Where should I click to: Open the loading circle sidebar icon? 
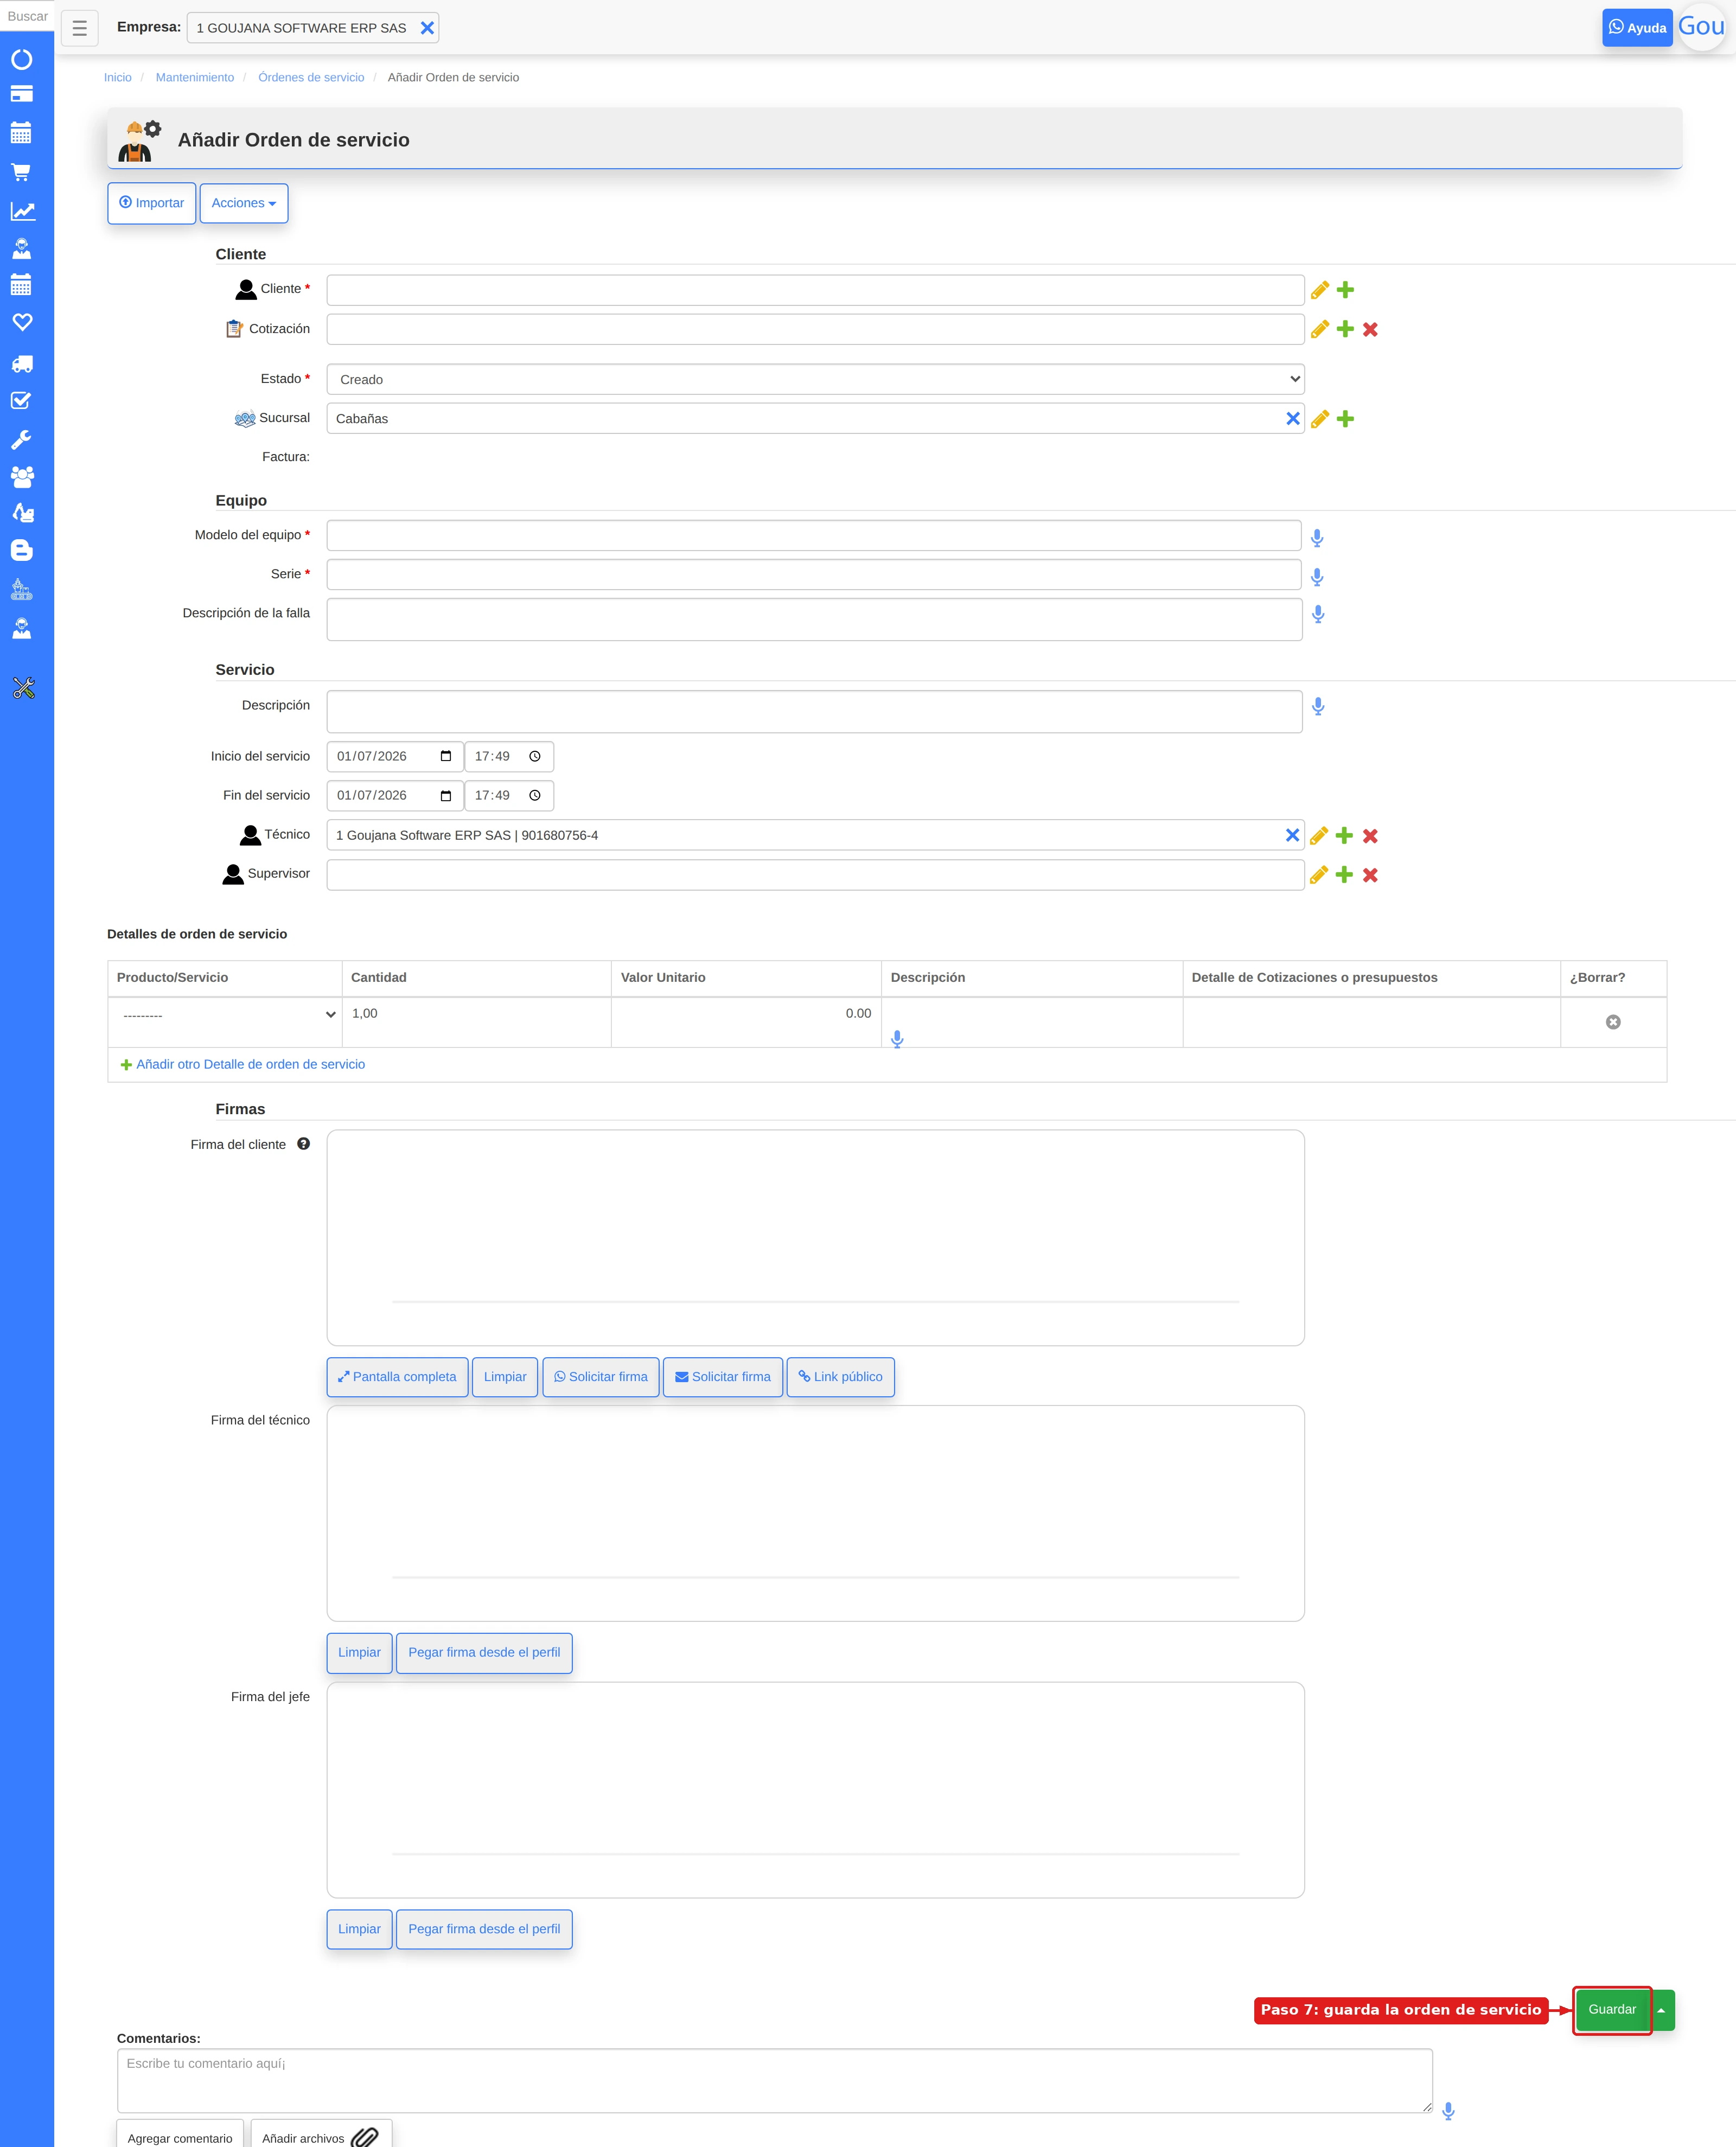(21, 59)
